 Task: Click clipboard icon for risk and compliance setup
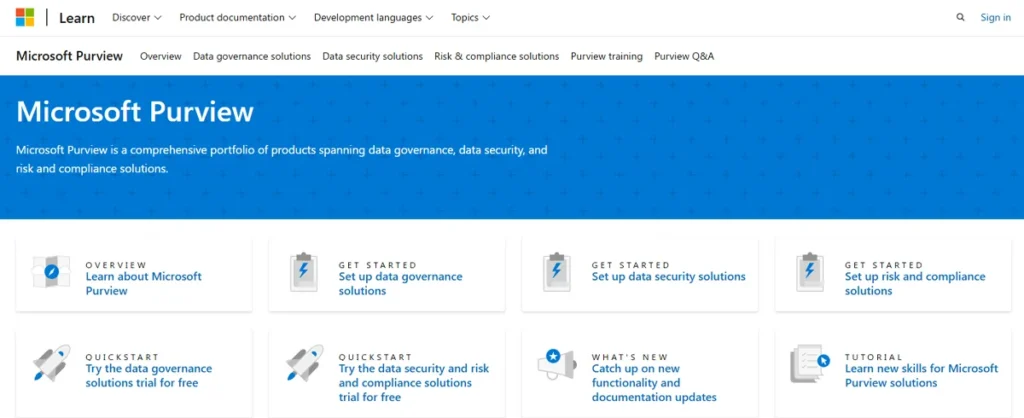810,272
